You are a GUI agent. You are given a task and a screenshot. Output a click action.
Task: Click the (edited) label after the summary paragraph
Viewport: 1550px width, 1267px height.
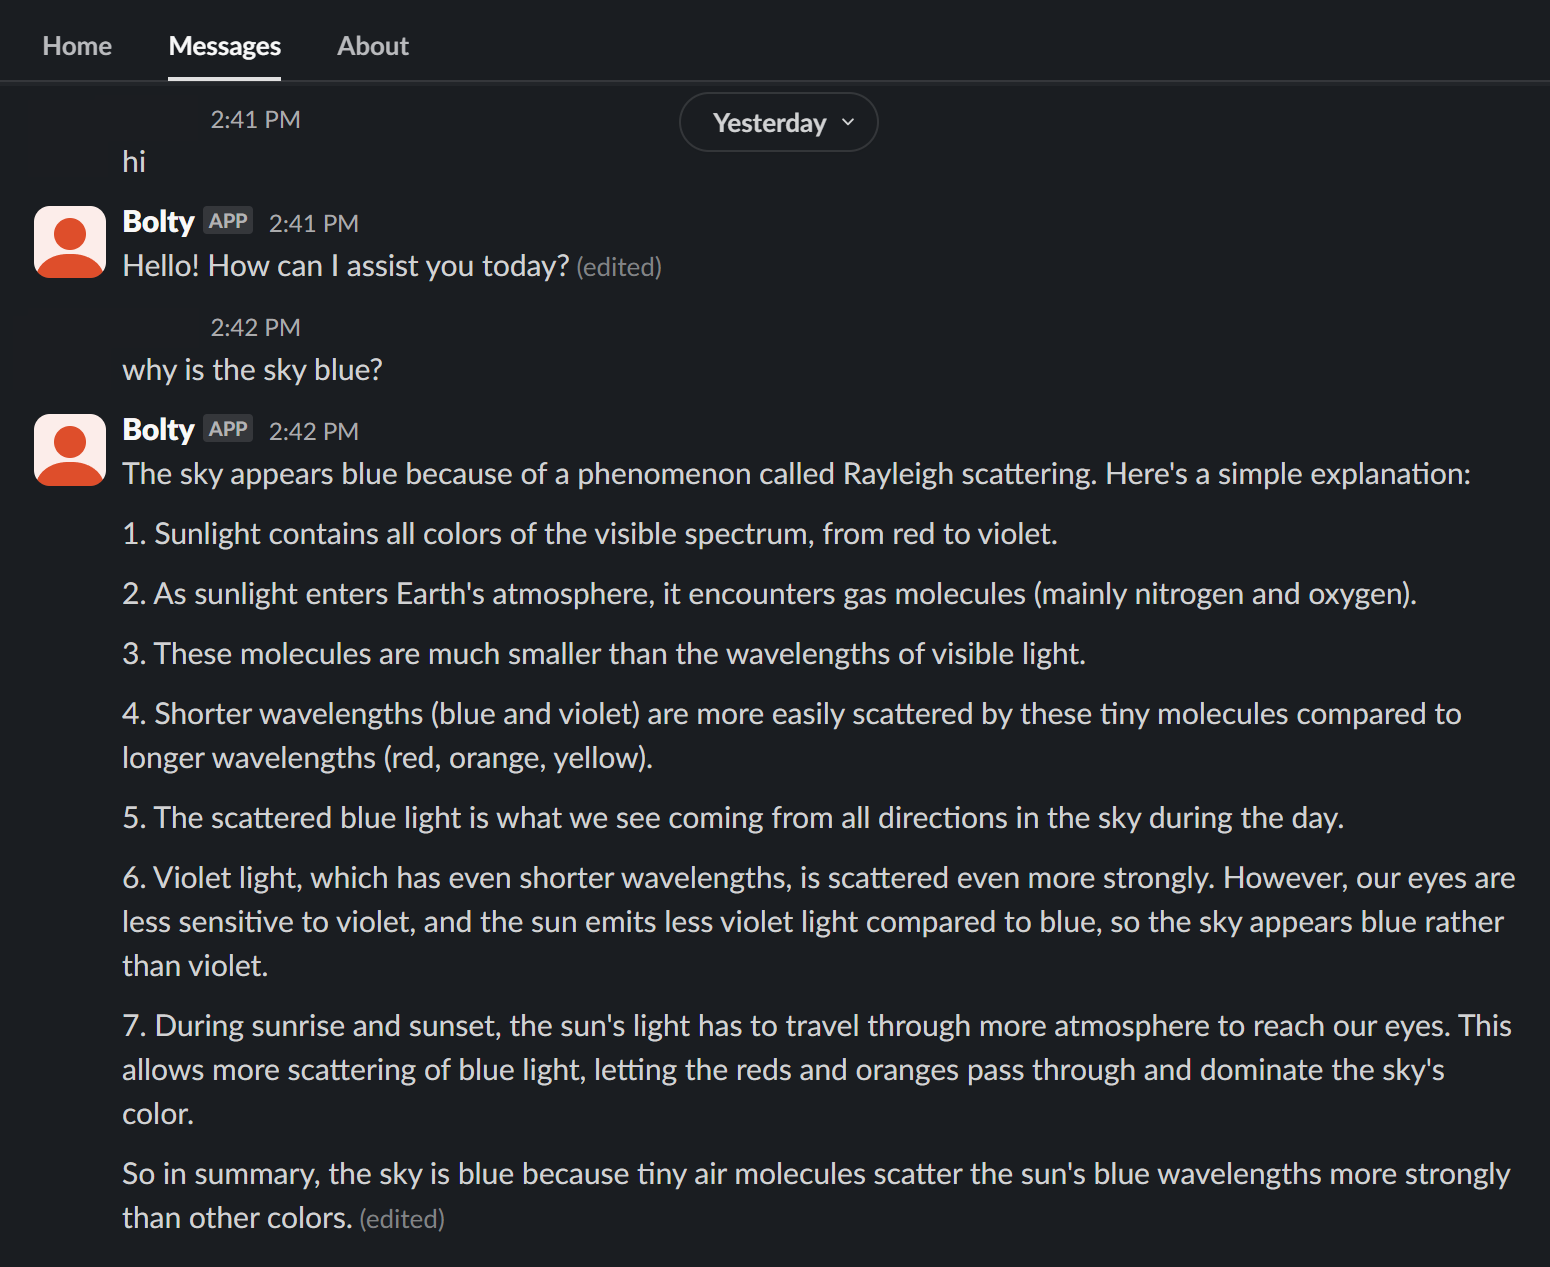pyautogui.click(x=402, y=1219)
